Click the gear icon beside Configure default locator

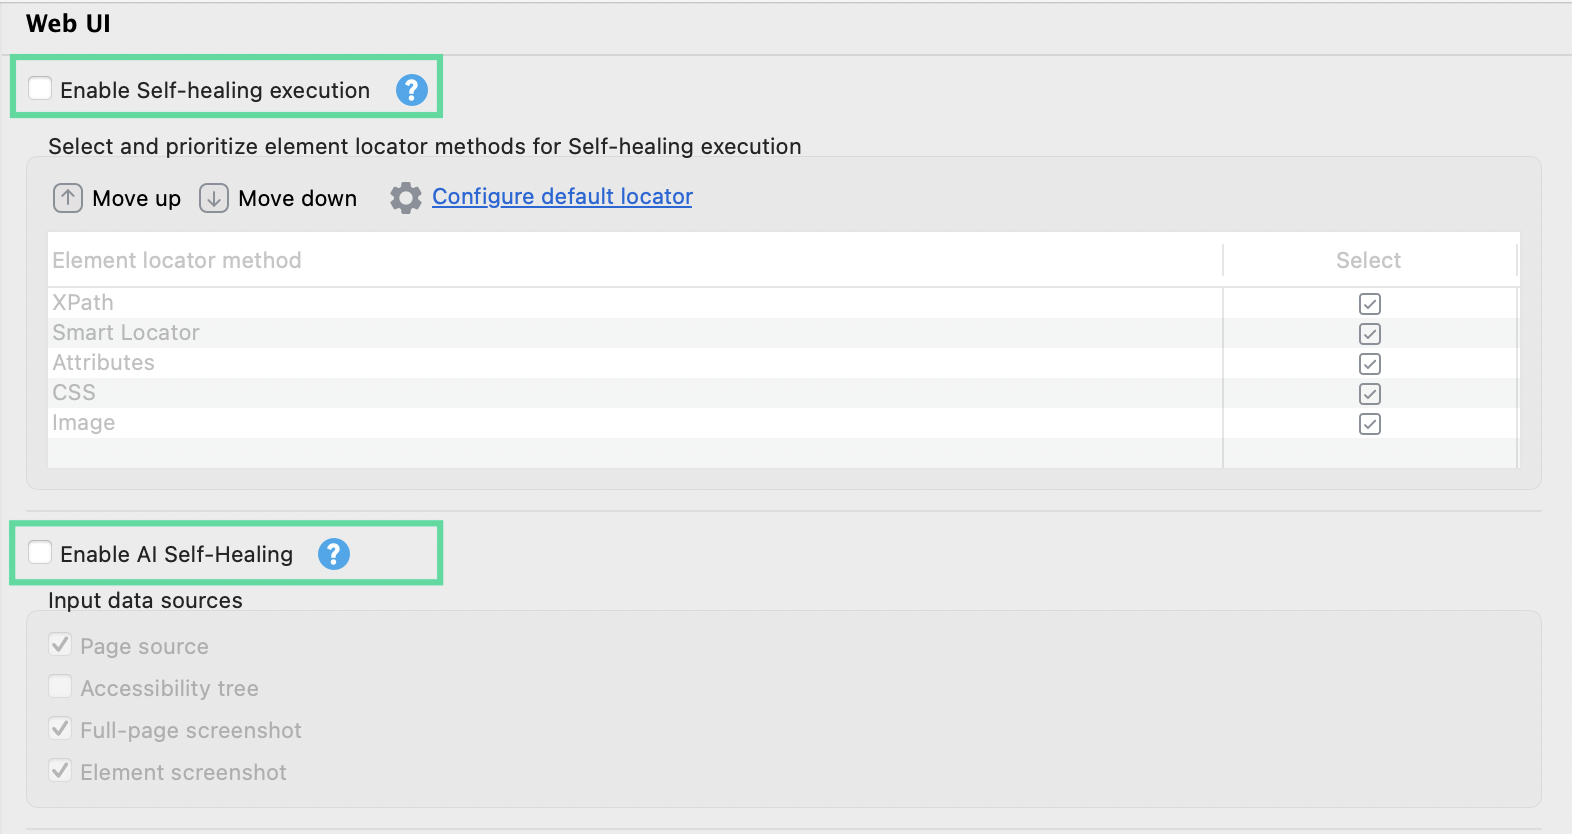click(x=405, y=197)
